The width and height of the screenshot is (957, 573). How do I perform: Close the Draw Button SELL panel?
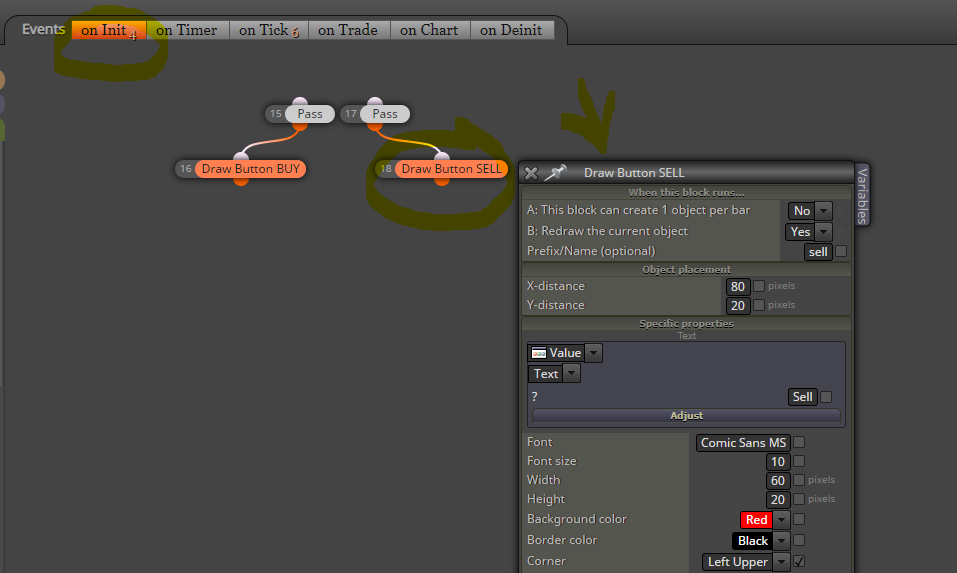pos(531,173)
